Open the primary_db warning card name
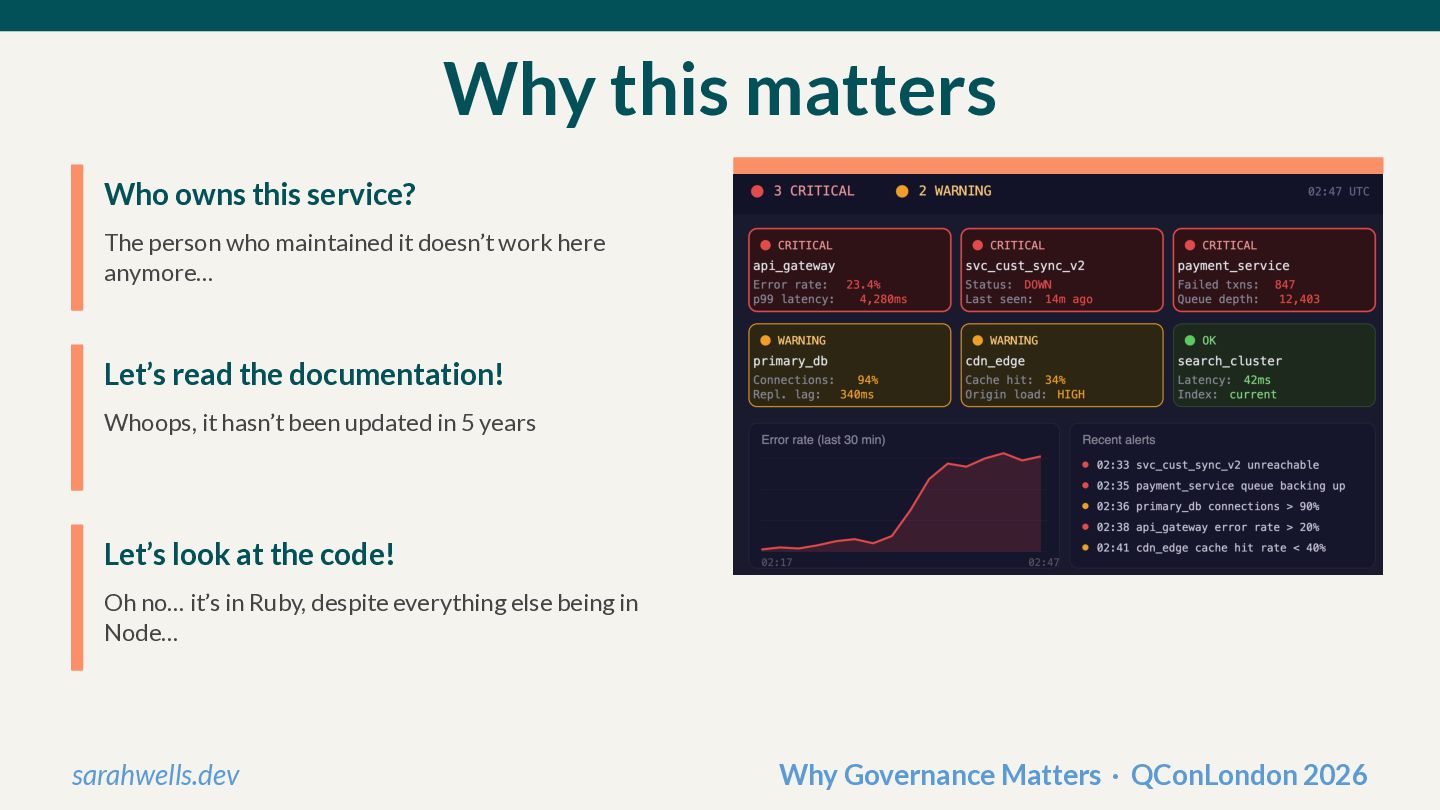1440x810 pixels. coord(790,361)
